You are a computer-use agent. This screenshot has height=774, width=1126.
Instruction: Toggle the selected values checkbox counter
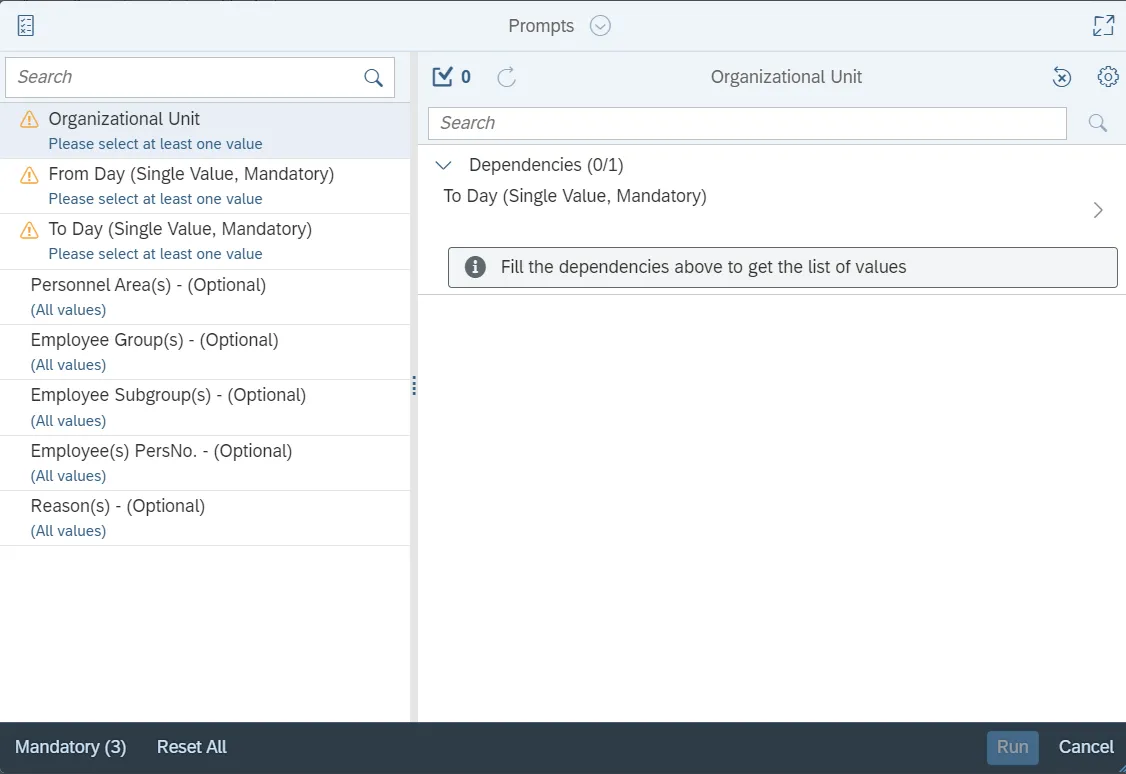(451, 77)
